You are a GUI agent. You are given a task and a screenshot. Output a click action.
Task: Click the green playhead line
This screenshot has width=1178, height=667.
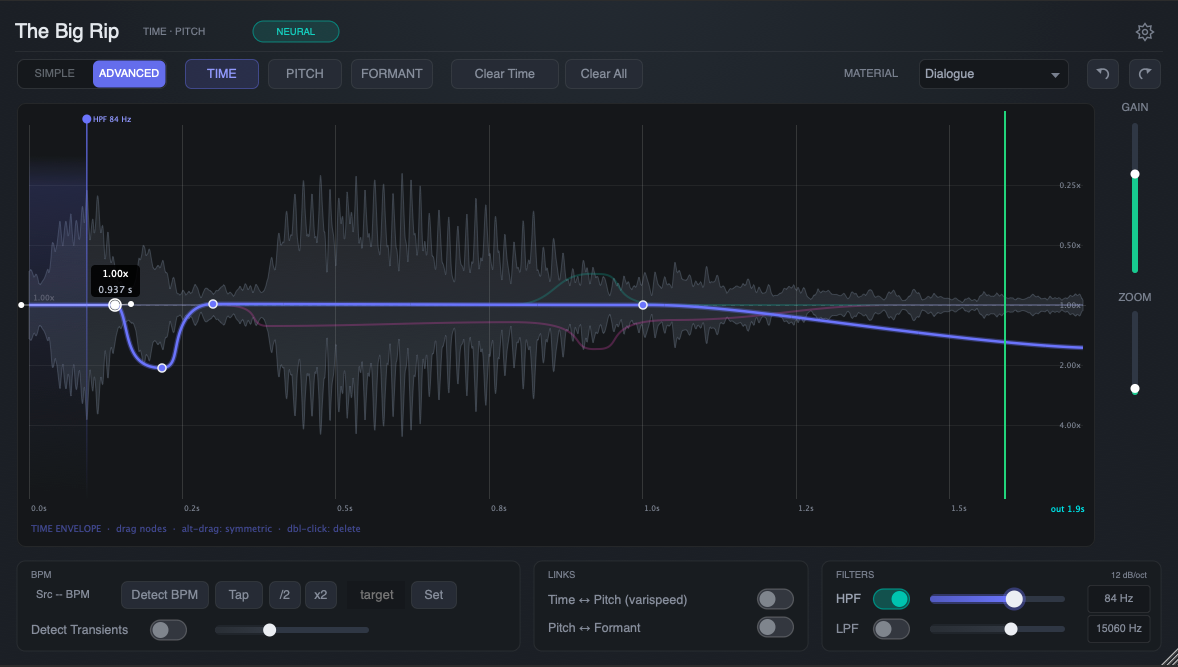[1004, 305]
